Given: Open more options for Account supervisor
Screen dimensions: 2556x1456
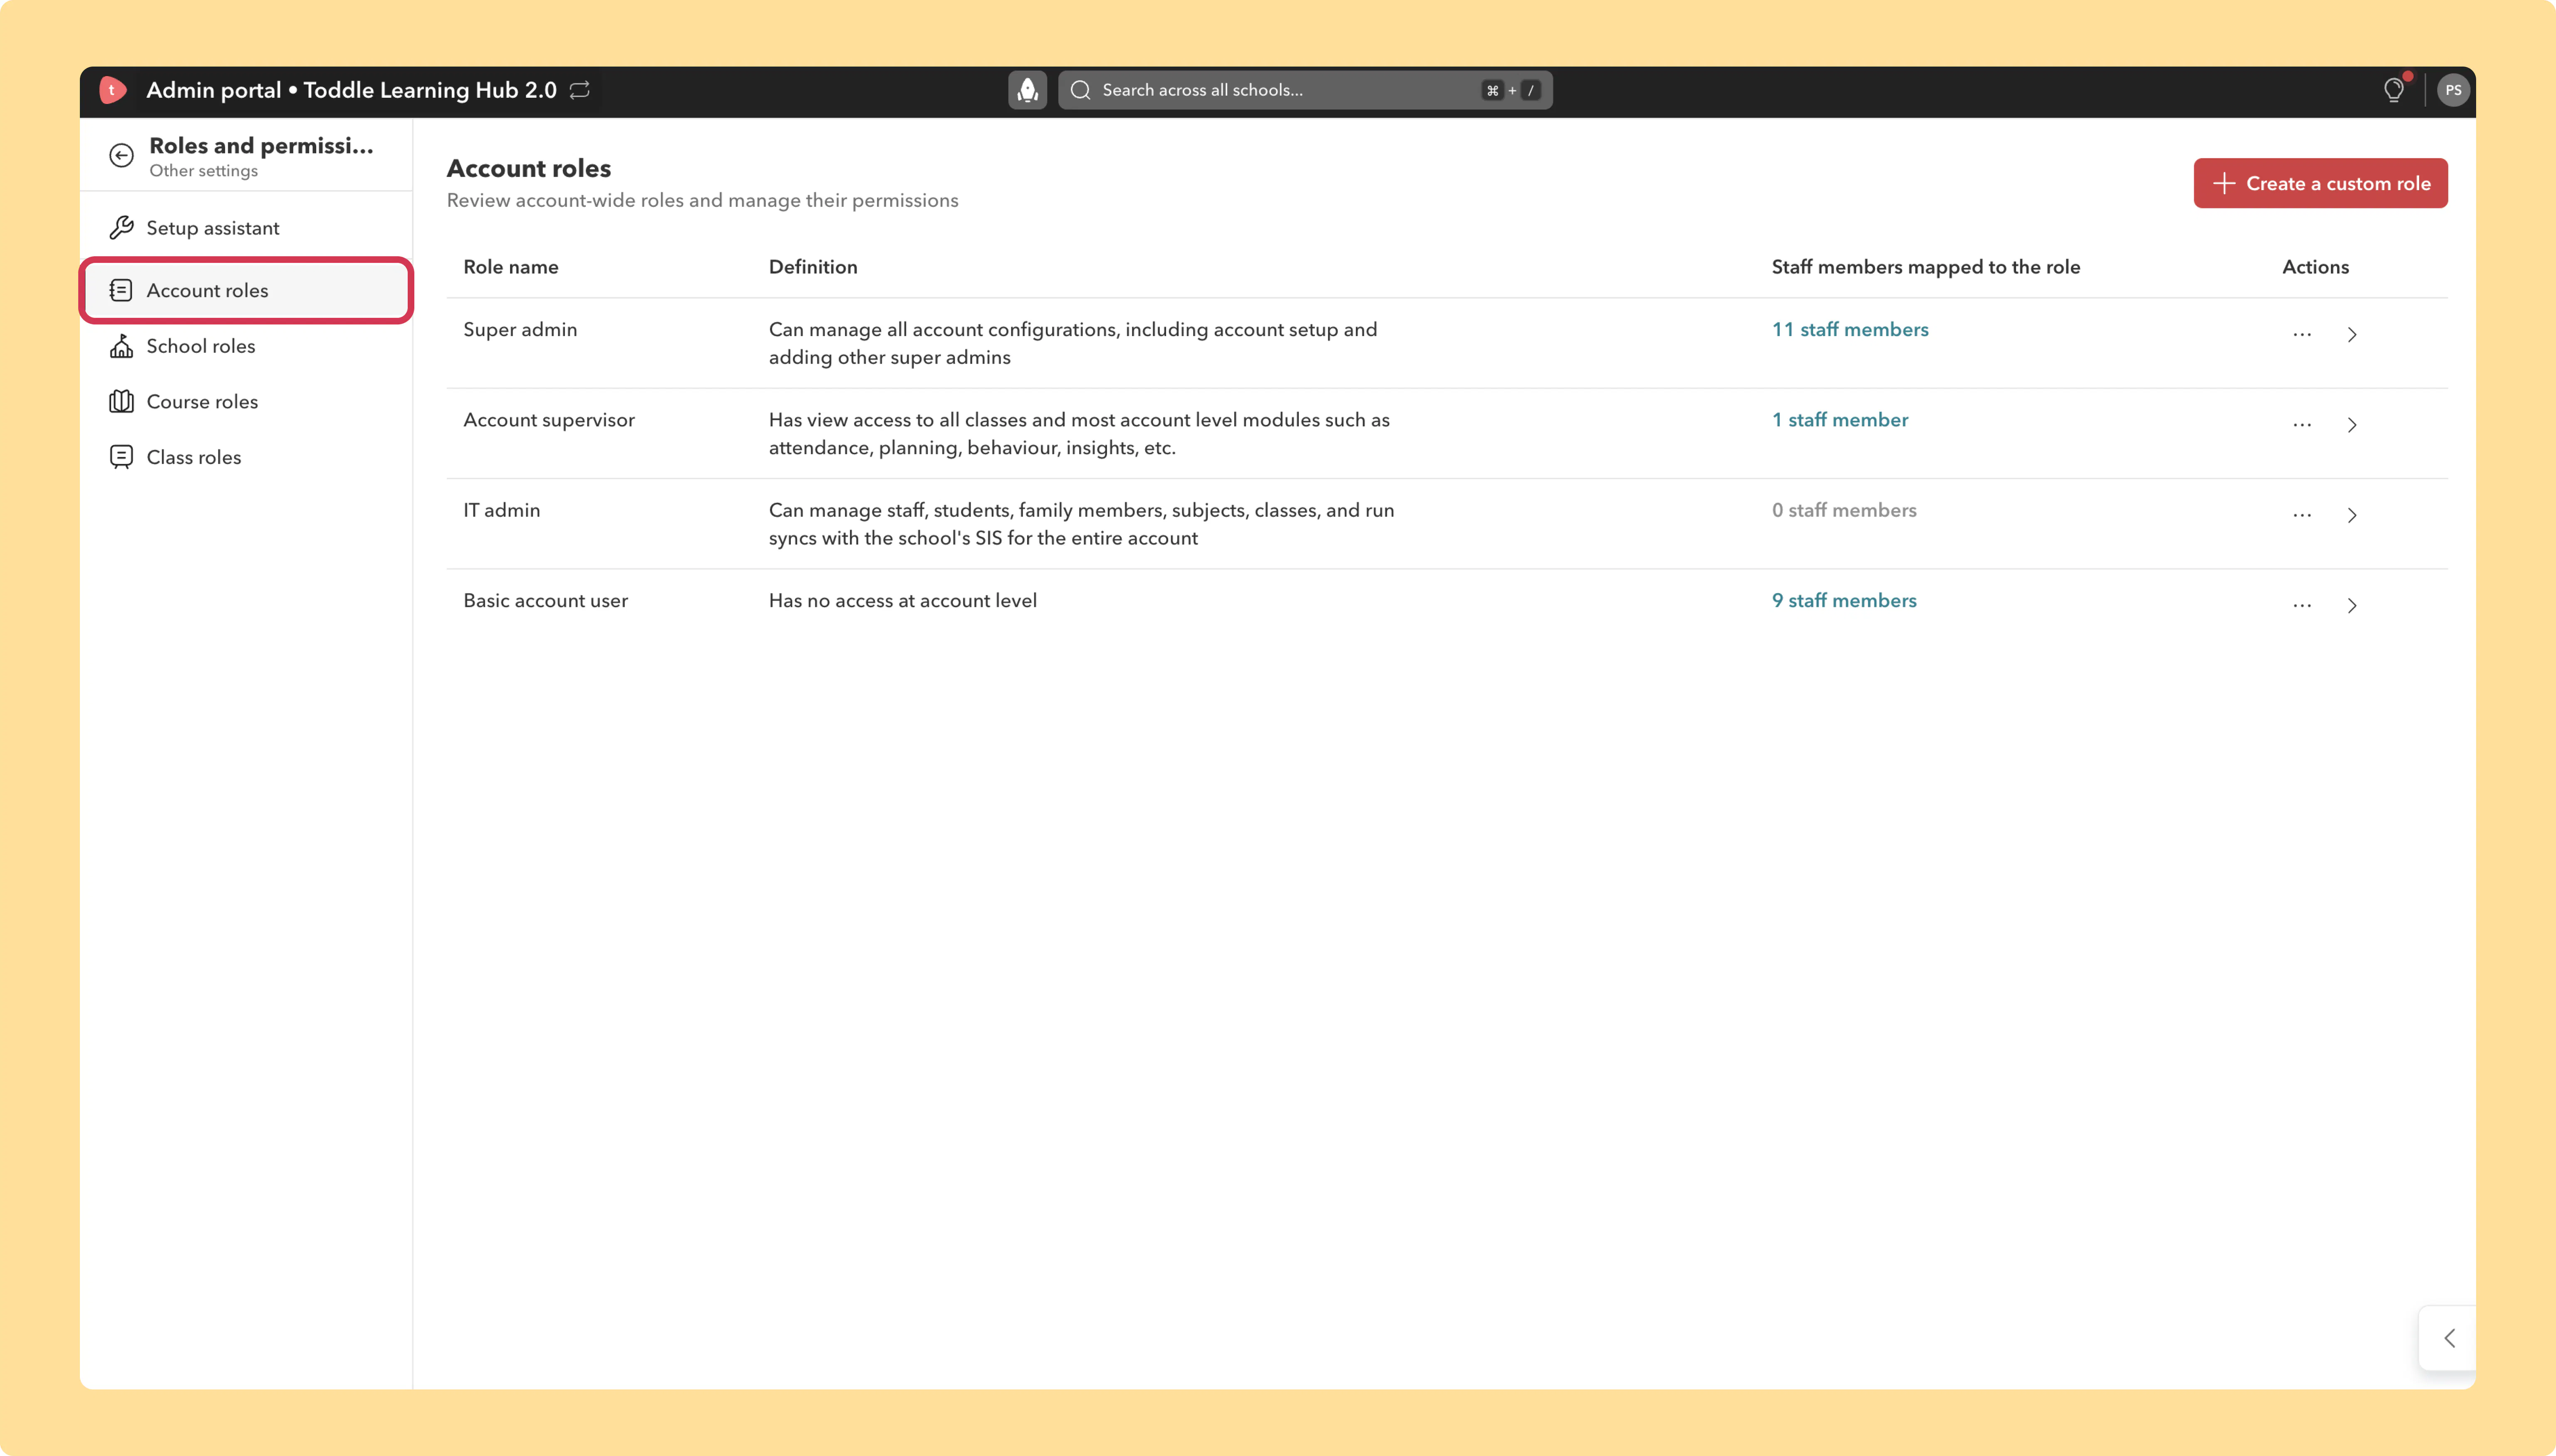Looking at the screenshot, I should coord(2302,425).
